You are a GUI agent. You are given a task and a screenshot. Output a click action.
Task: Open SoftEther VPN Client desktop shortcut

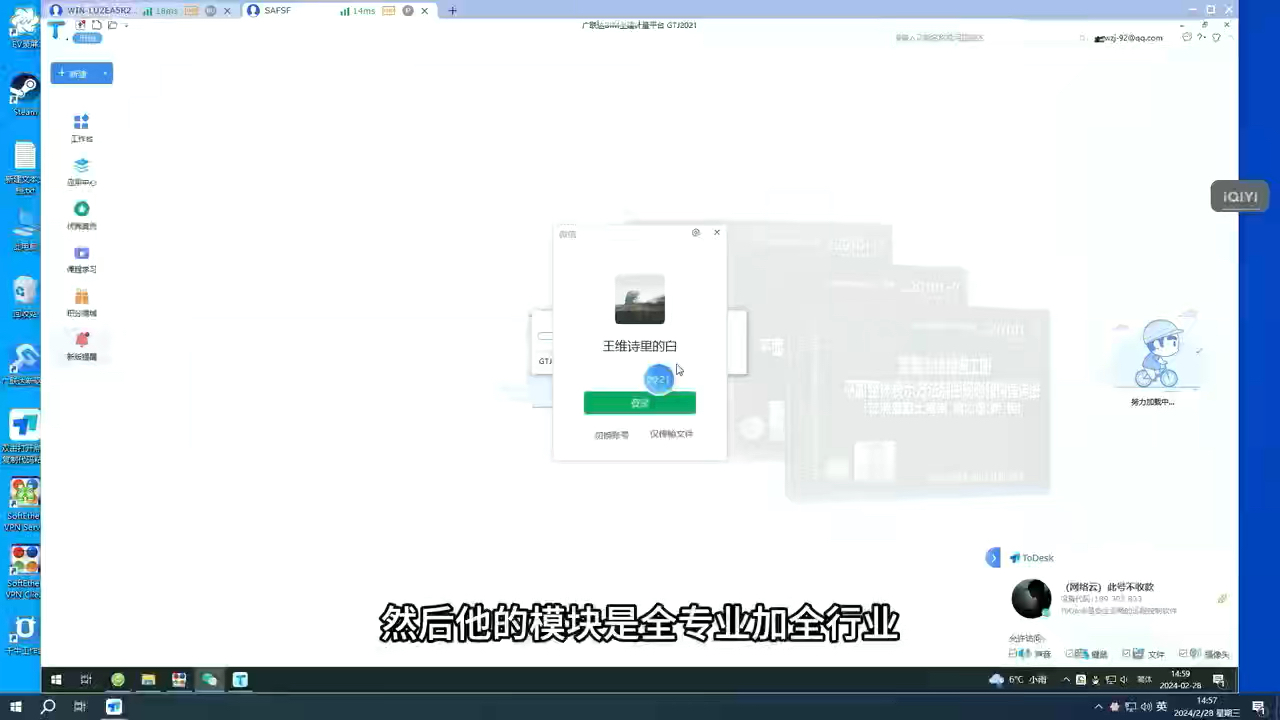tap(25, 572)
